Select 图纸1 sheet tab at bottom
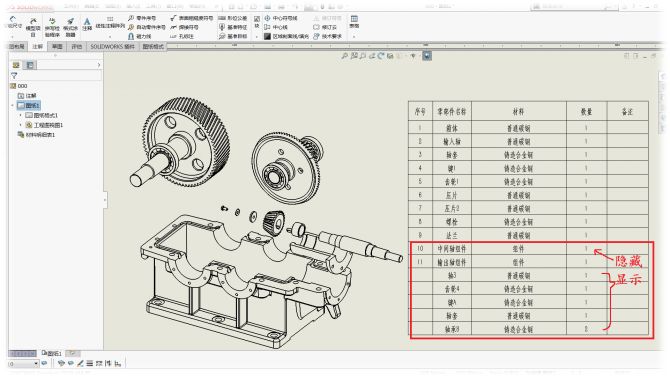The width and height of the screenshot is (670, 377). [52, 353]
